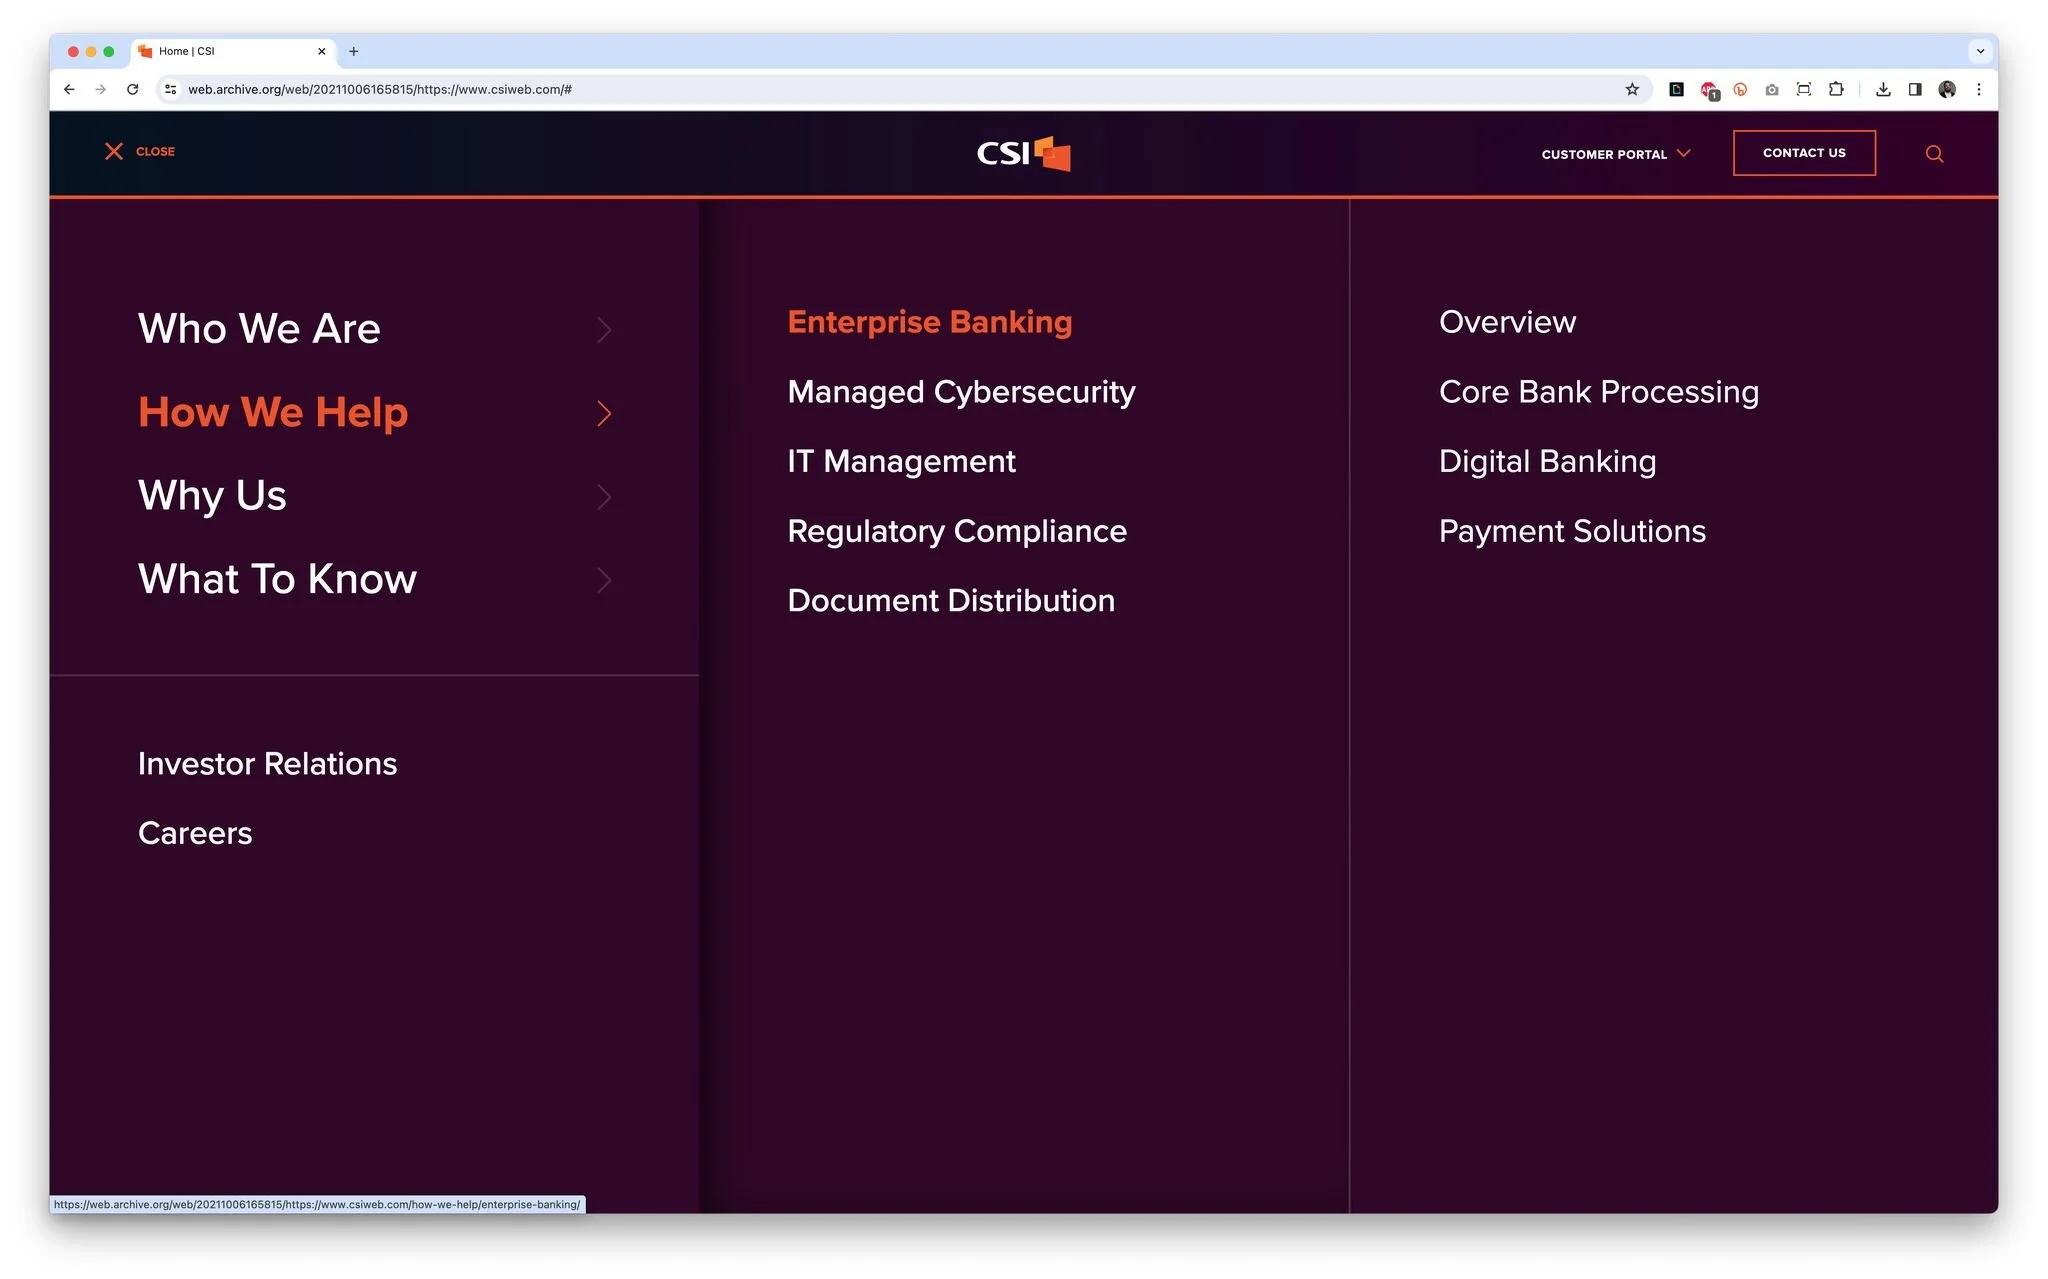
Task: Click the Contact Us button
Action: click(1803, 153)
